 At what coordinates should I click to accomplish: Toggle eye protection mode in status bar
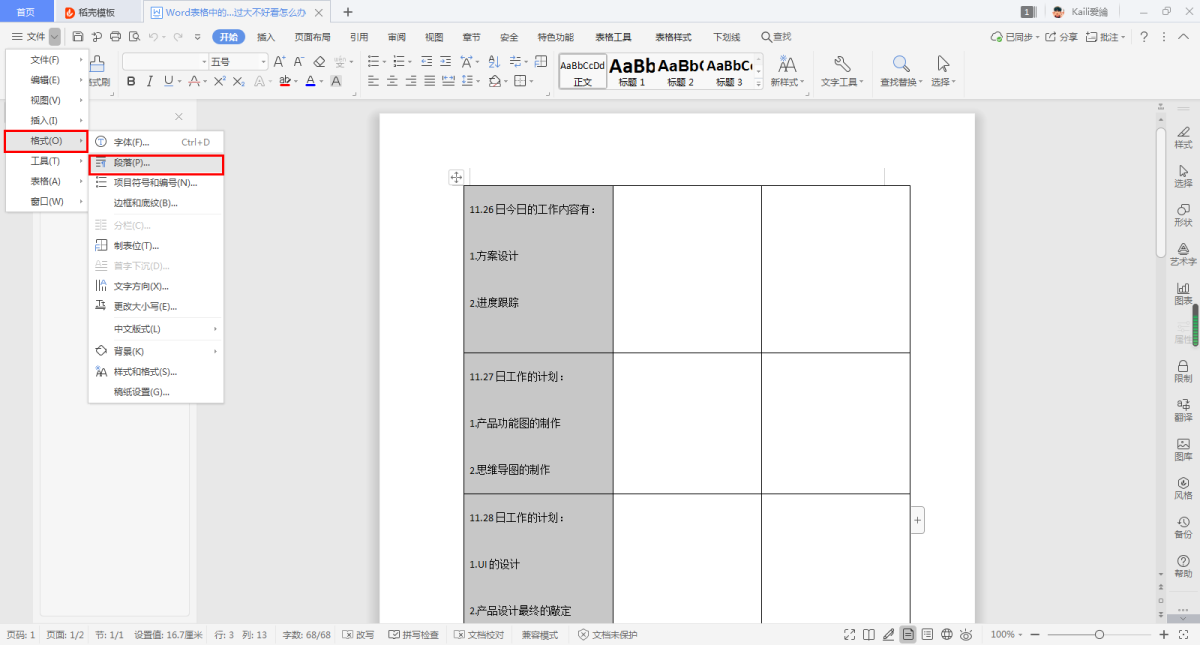pyautogui.click(x=966, y=635)
